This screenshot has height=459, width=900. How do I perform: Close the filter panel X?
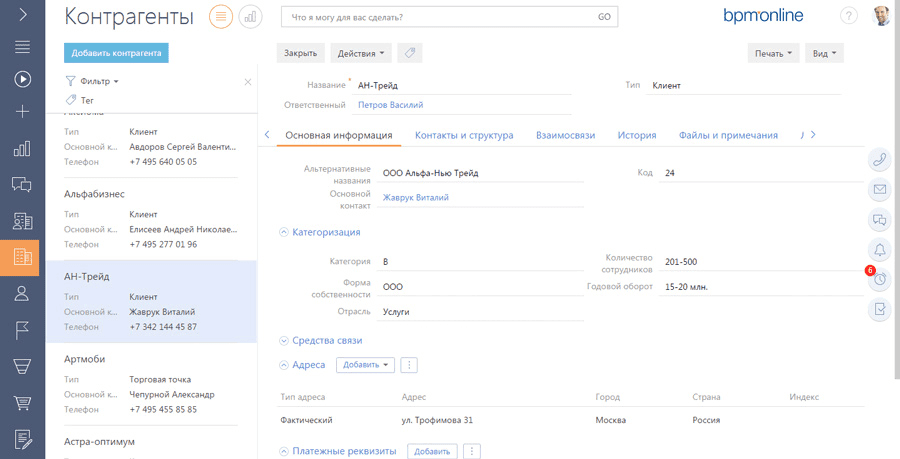click(x=248, y=82)
